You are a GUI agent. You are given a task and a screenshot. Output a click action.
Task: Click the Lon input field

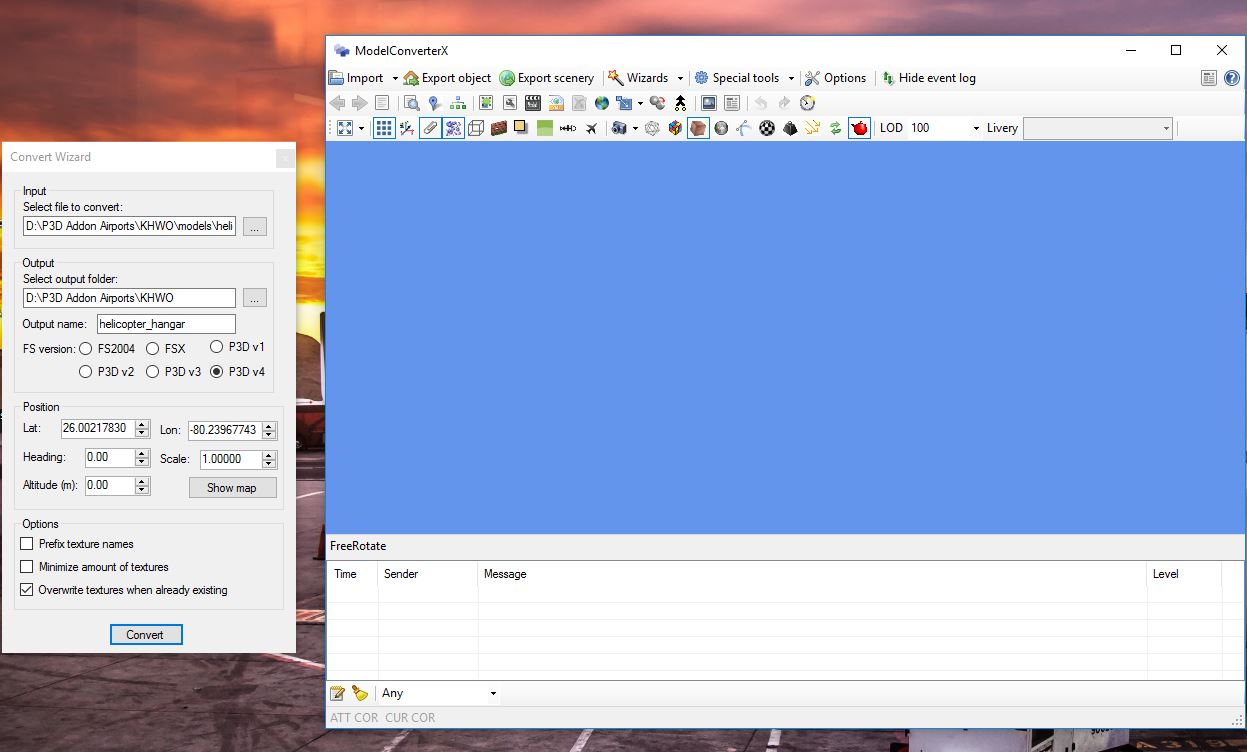(223, 430)
